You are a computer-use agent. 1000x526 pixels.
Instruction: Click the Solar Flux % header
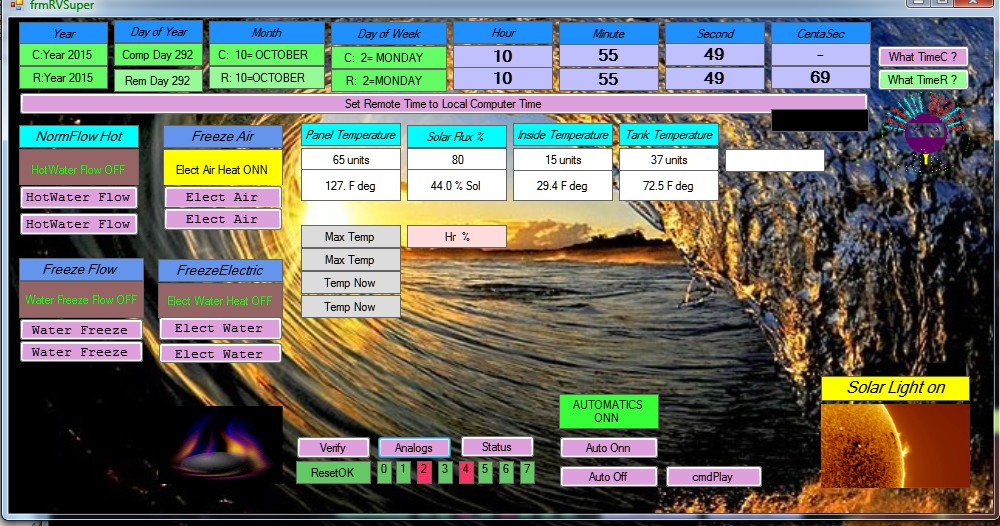tap(457, 136)
